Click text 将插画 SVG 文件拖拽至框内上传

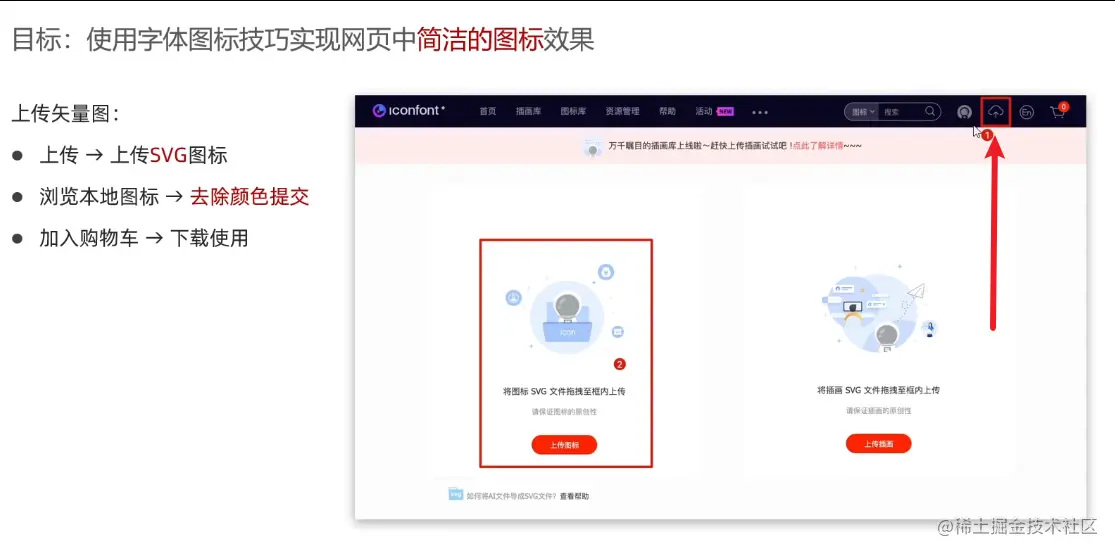879,390
